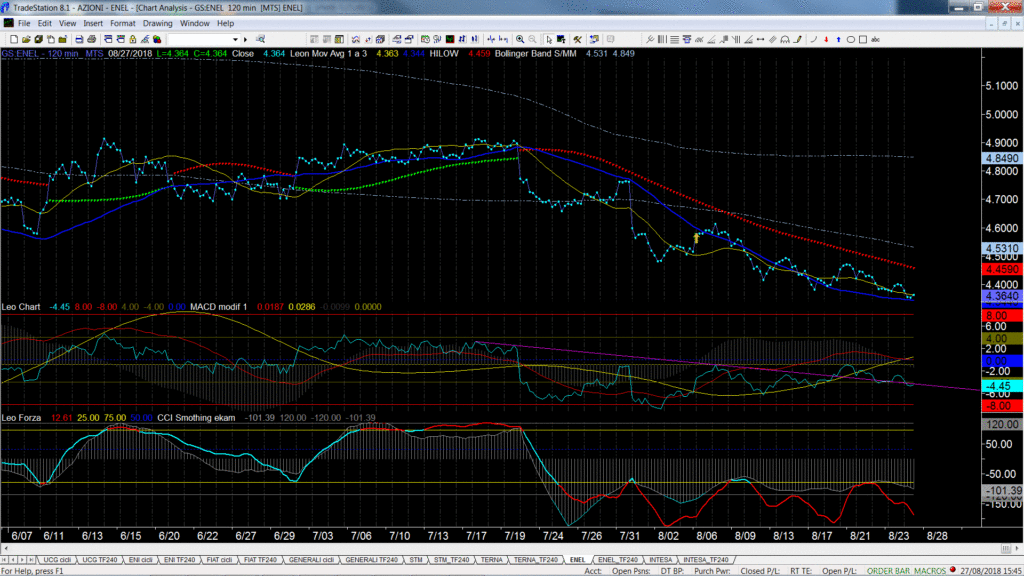
Task: Open the Help menu
Action: (225, 24)
